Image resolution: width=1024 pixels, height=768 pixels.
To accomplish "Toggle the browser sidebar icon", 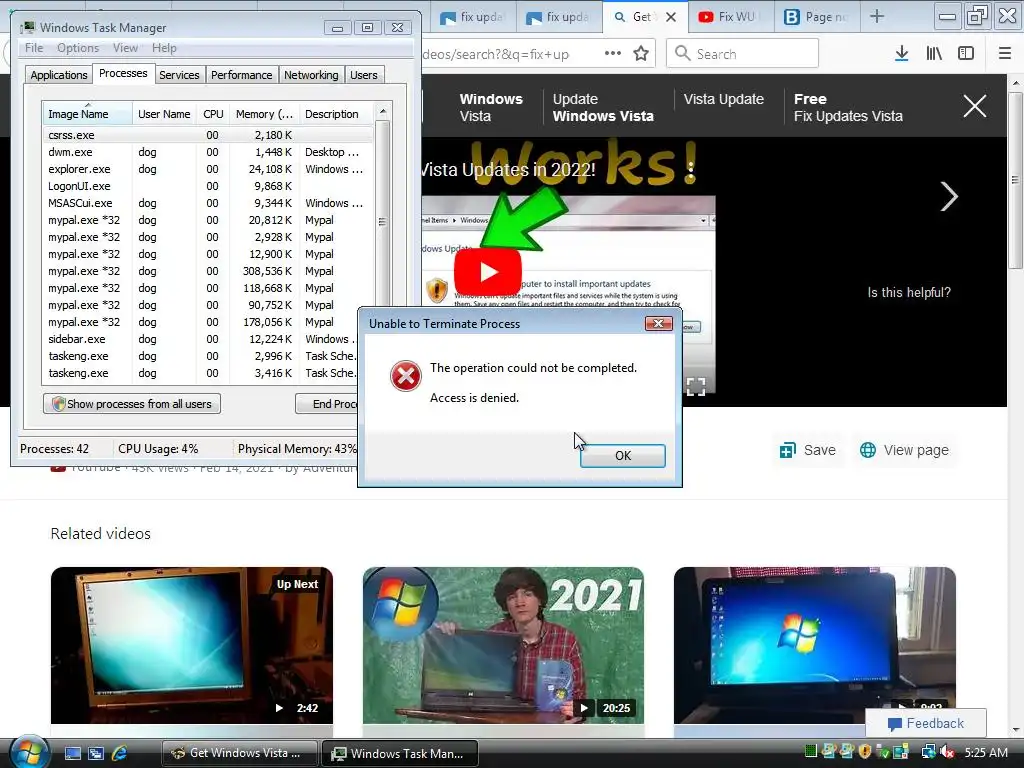I will pyautogui.click(x=966, y=54).
